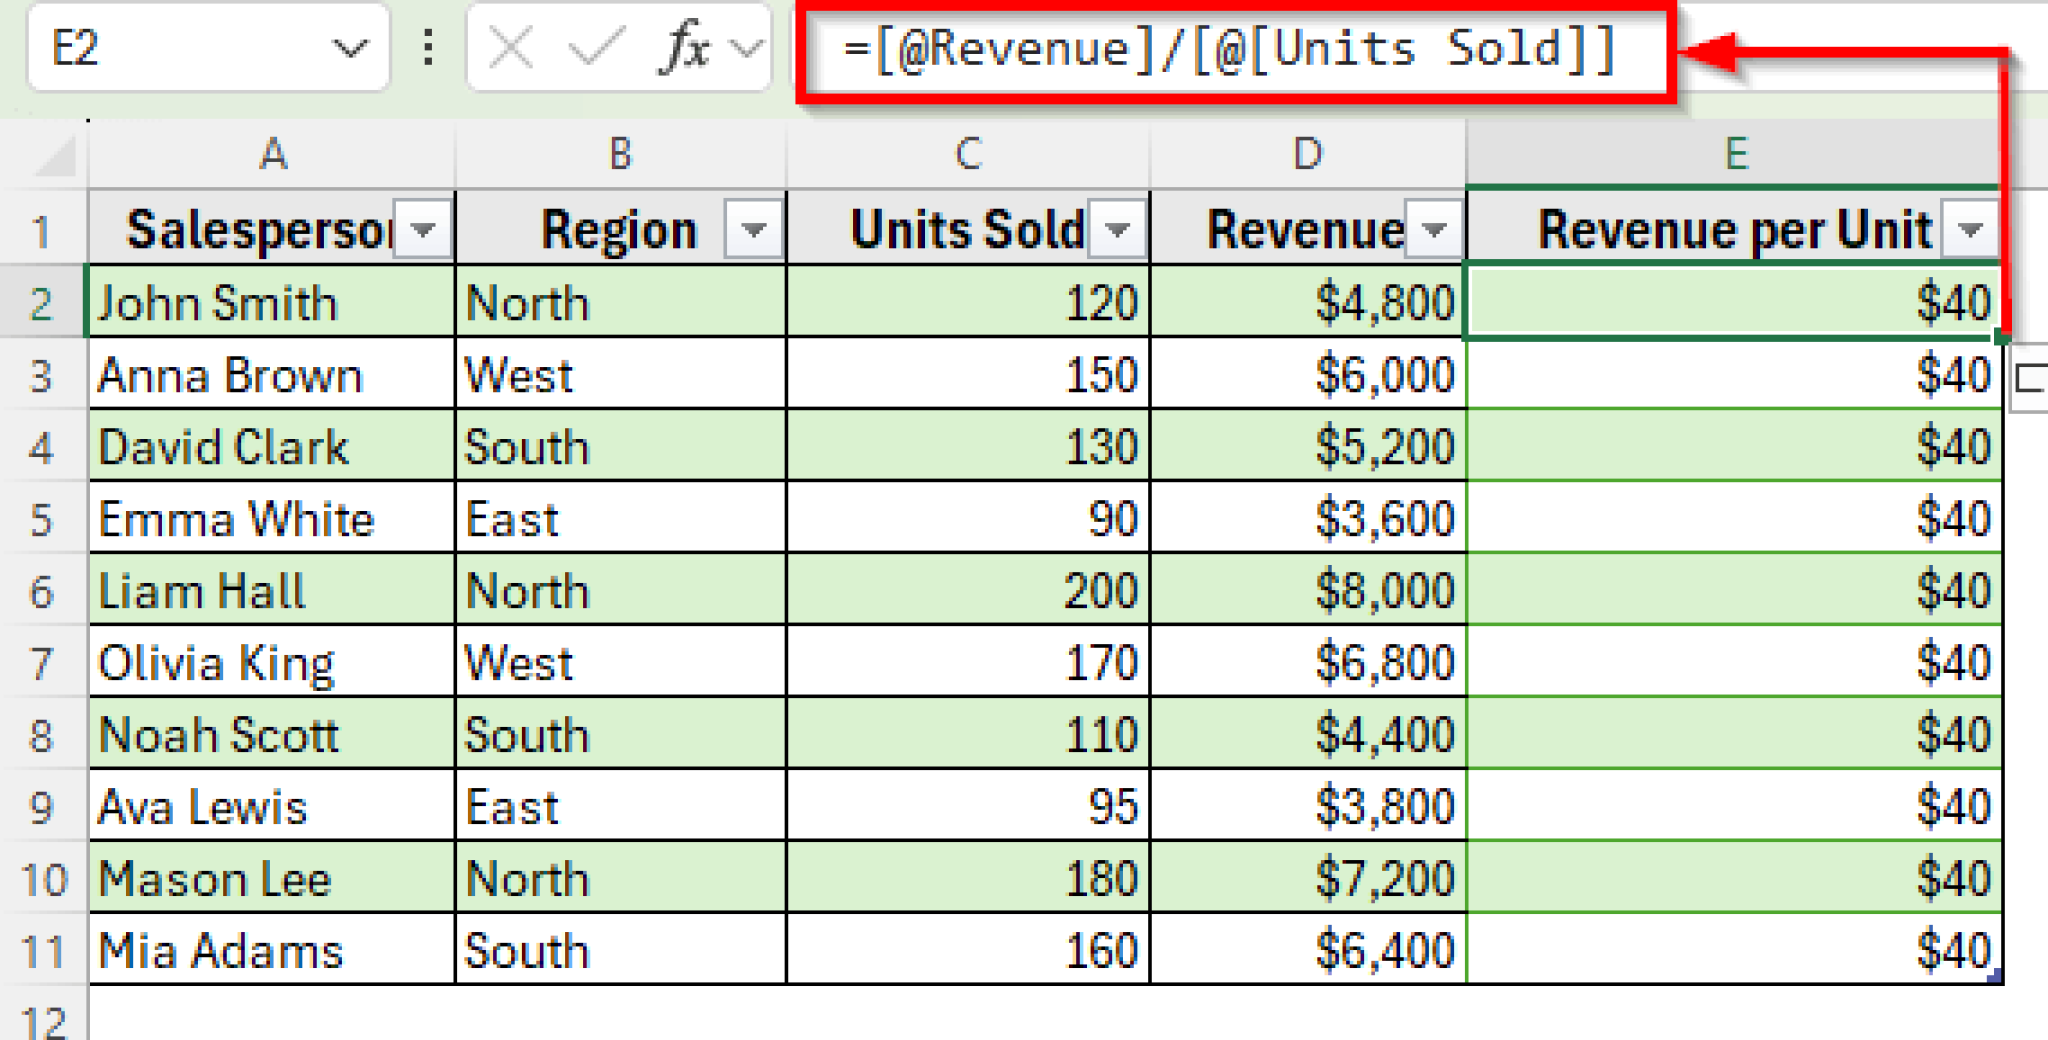Click the table resize handle at bottom-right corner
The width and height of the screenshot is (2048, 1040).
click(x=1994, y=977)
